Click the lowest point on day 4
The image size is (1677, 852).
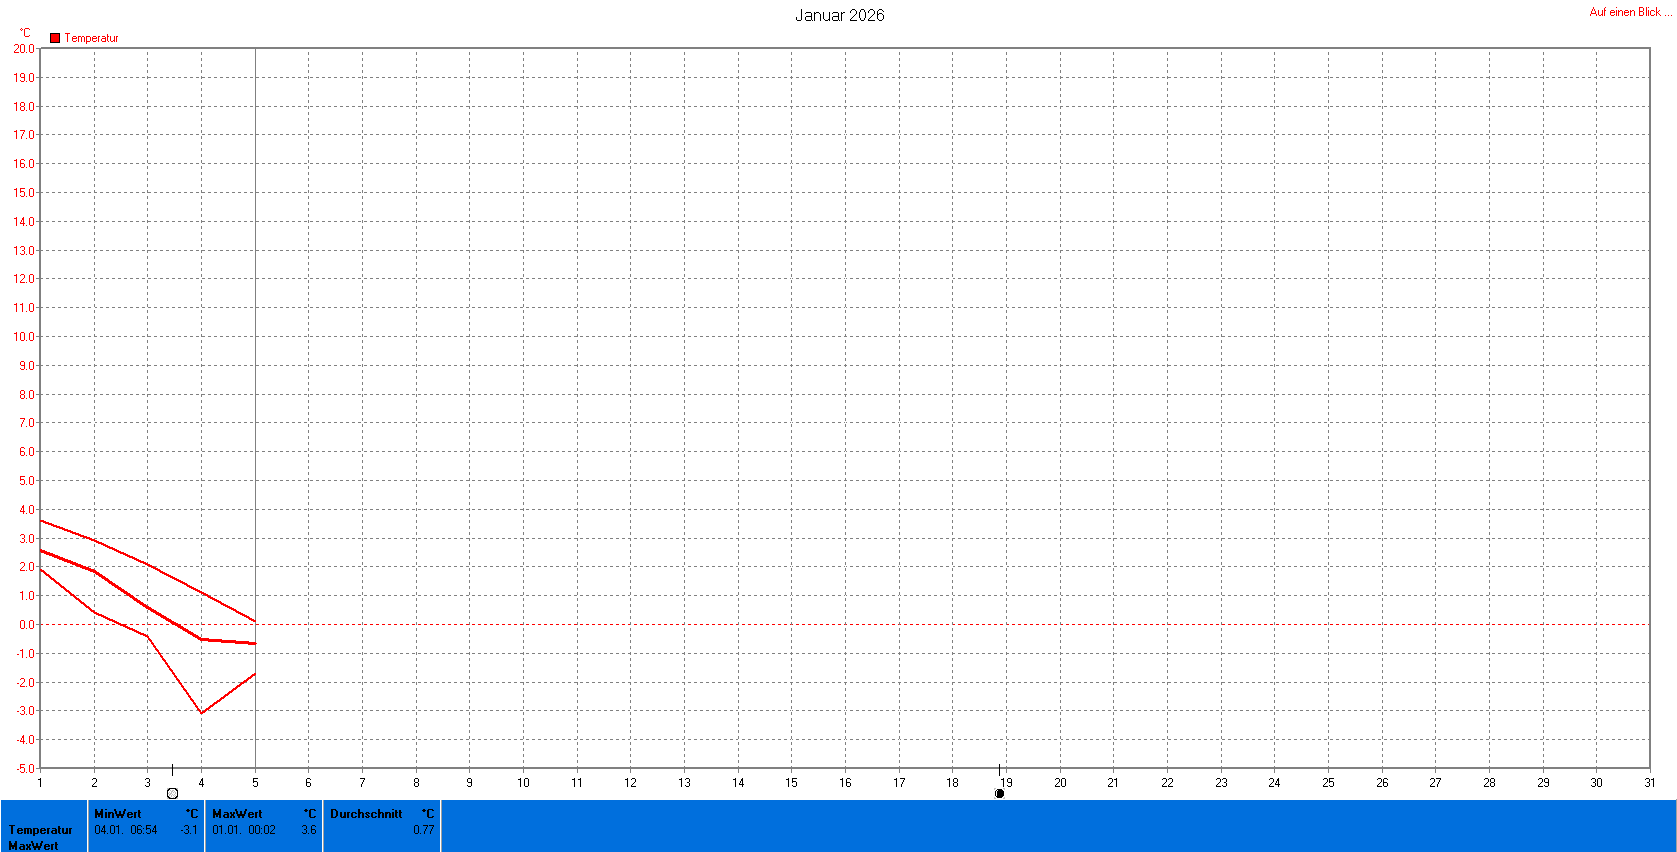(x=201, y=713)
